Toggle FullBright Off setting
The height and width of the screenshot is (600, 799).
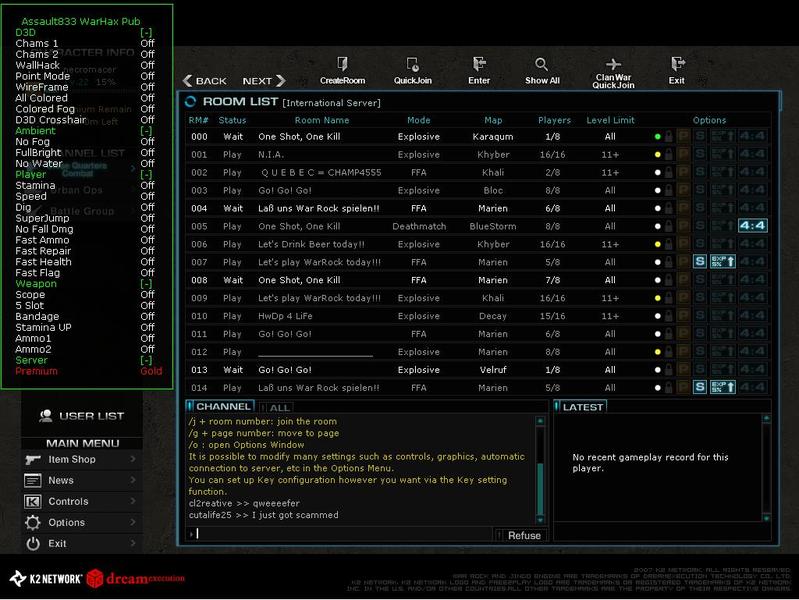(x=147, y=152)
